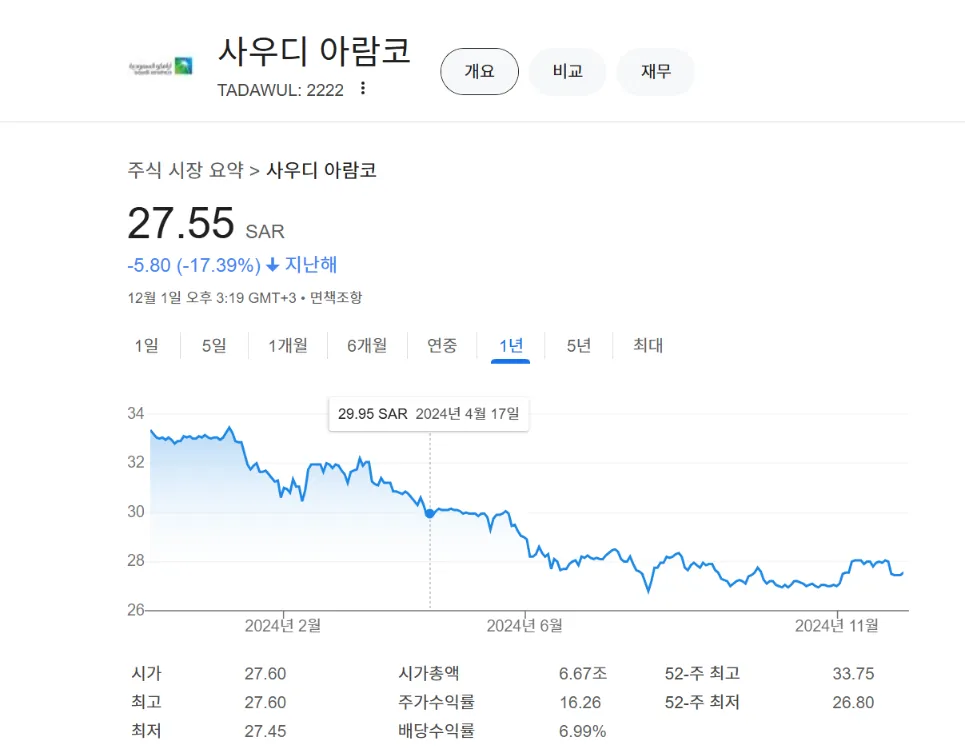The height and width of the screenshot is (753, 965).
Task: Open the 재무 financials view
Action: 655,71
